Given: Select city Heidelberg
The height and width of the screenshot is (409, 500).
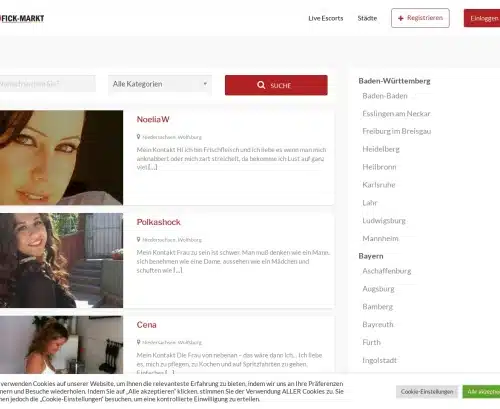Looking at the screenshot, I should [381, 149].
